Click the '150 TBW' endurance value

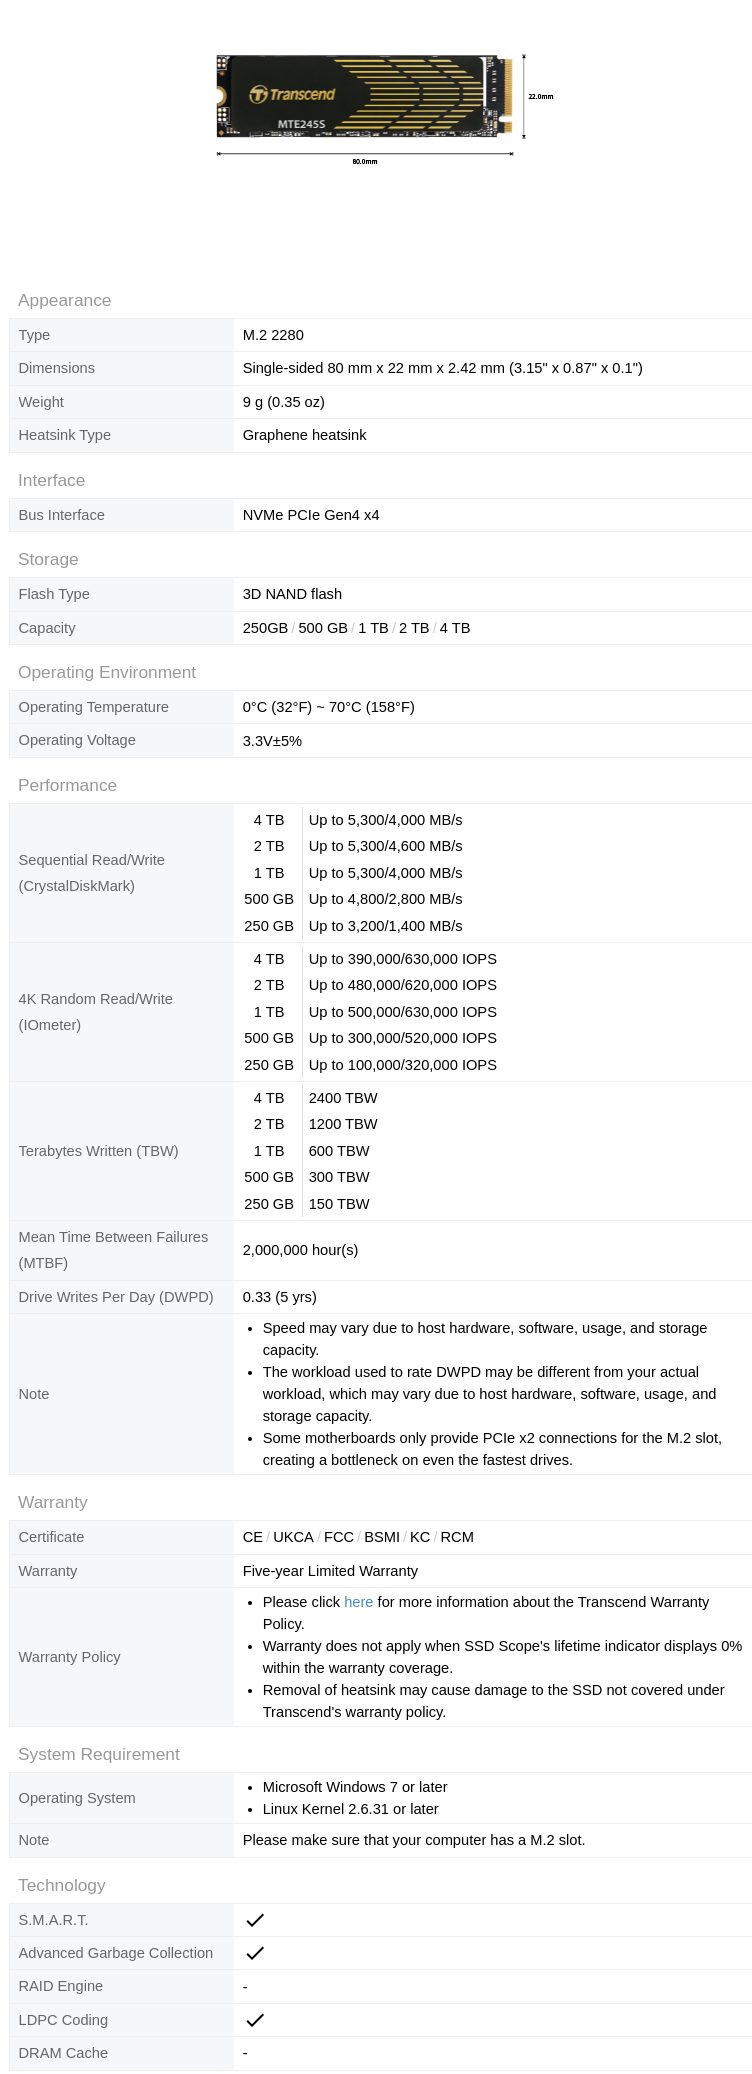coord(339,1204)
